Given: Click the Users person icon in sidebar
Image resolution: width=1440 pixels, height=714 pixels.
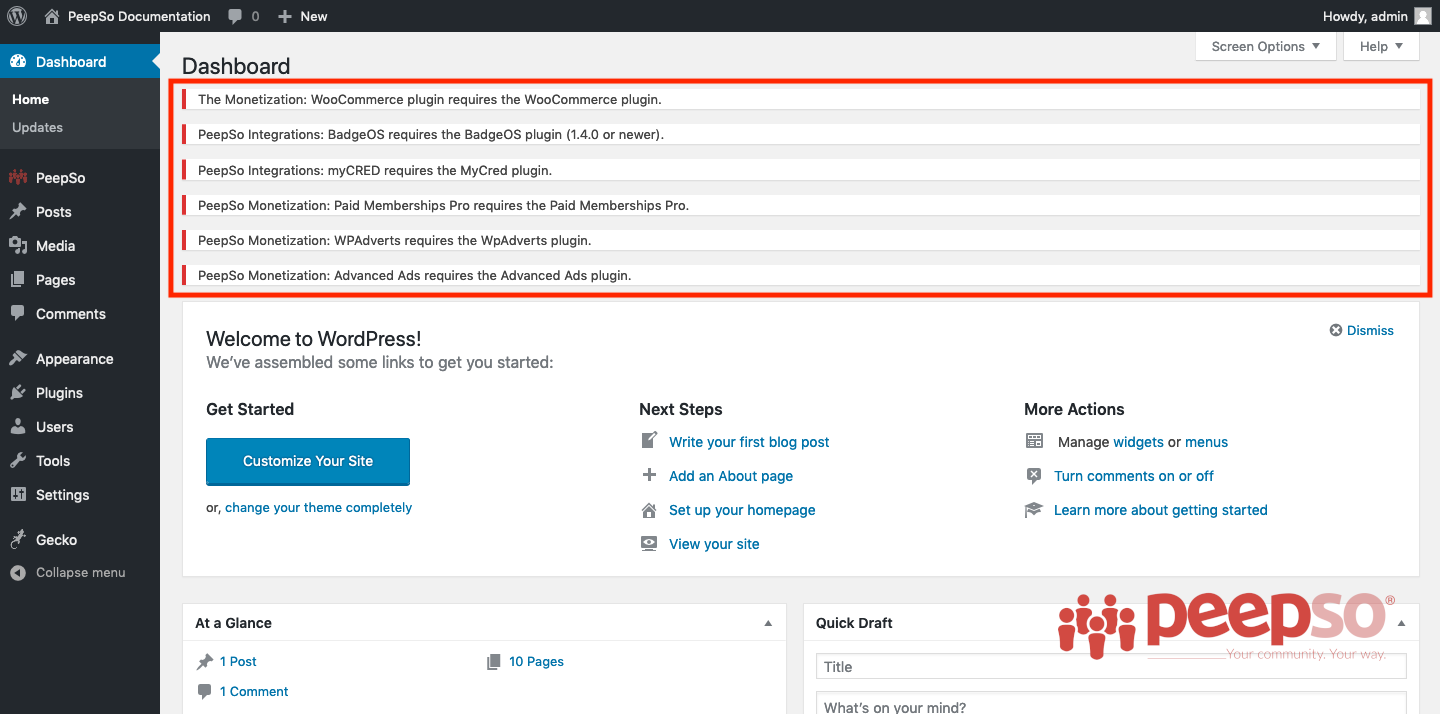Looking at the screenshot, I should tap(18, 427).
